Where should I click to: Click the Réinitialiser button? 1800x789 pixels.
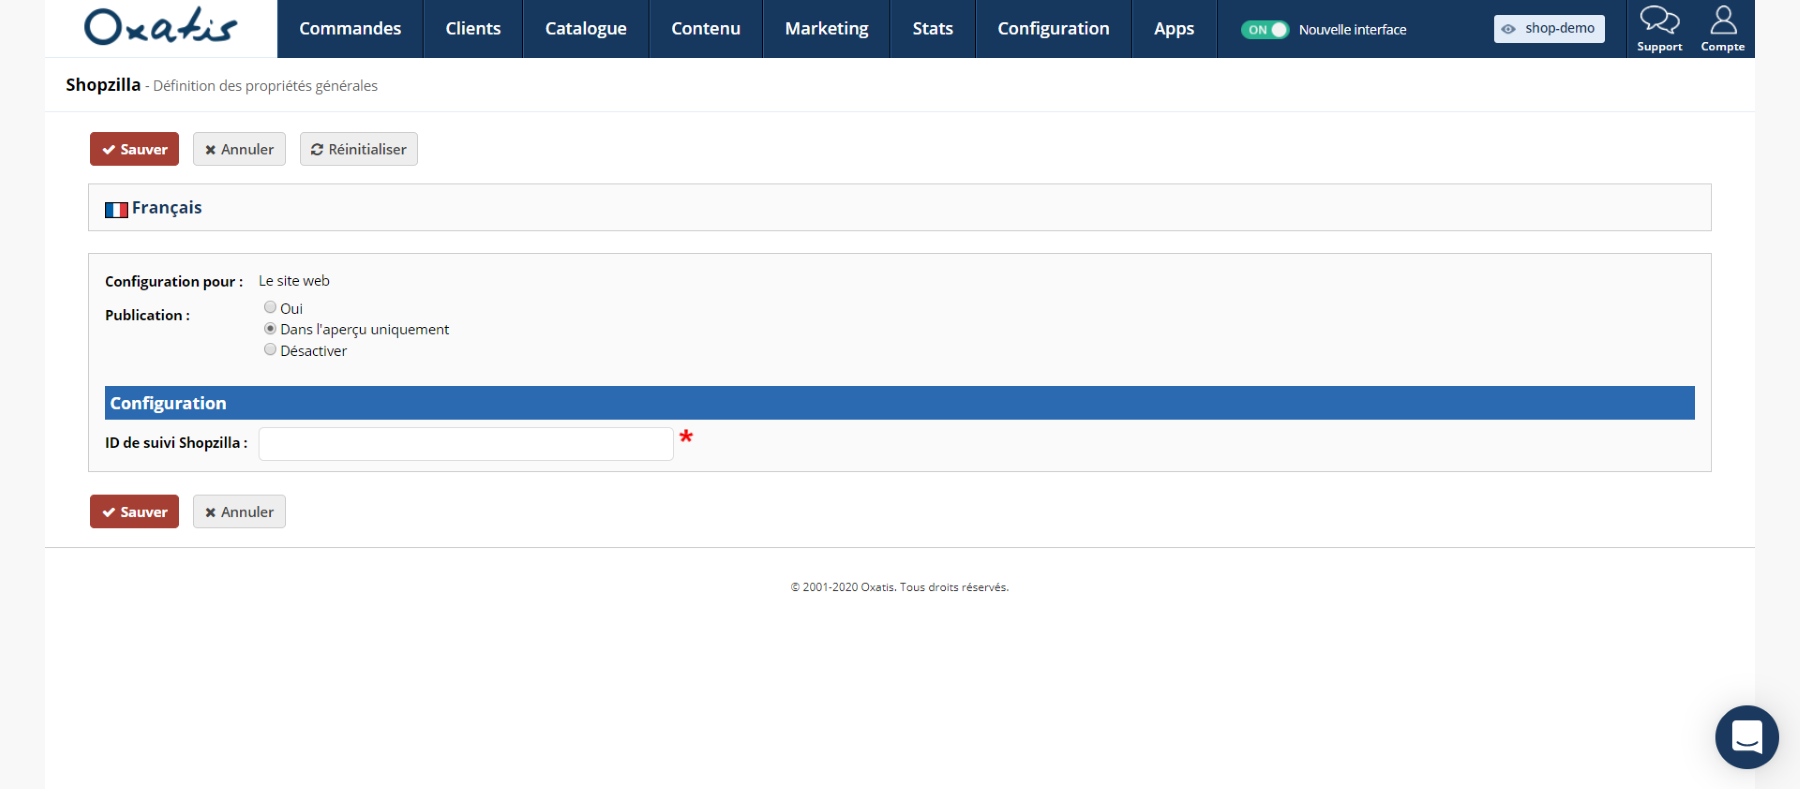358,149
